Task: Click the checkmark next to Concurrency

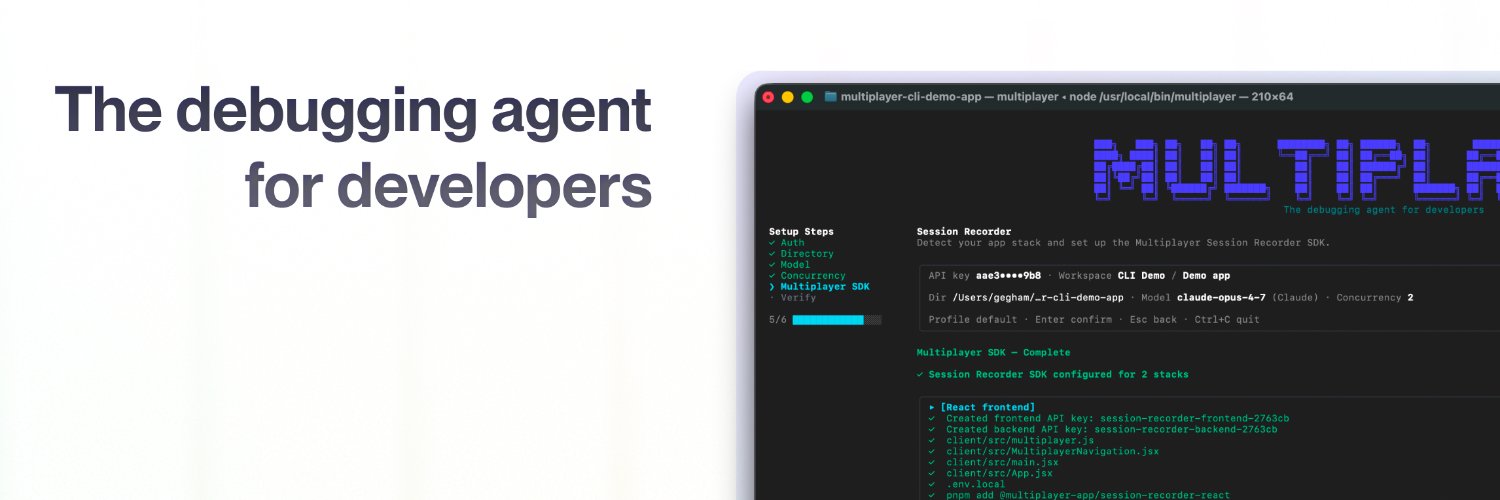Action: (x=772, y=276)
